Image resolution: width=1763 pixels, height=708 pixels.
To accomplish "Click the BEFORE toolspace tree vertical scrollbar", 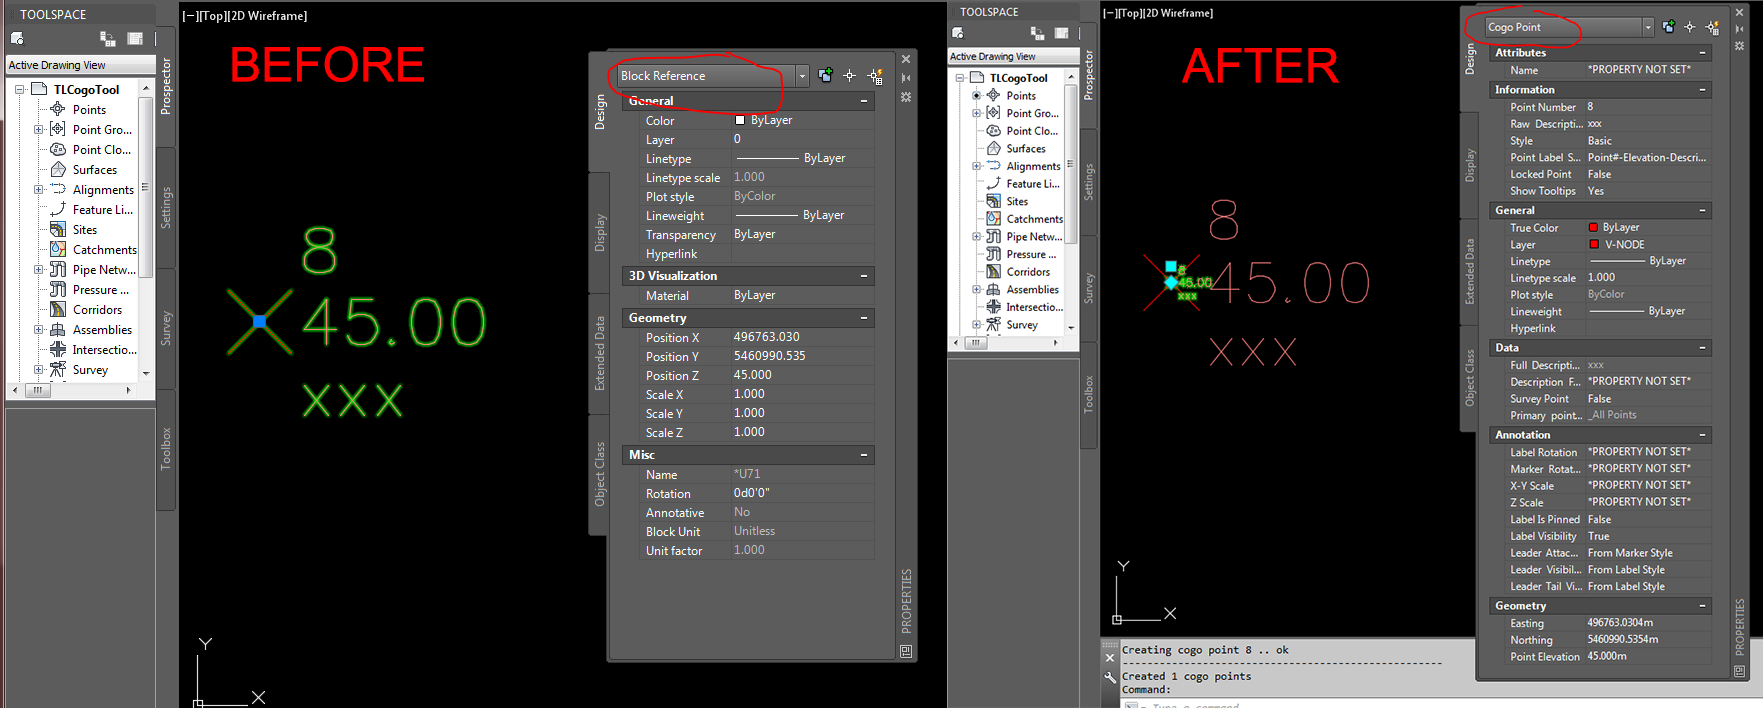I will [146, 229].
